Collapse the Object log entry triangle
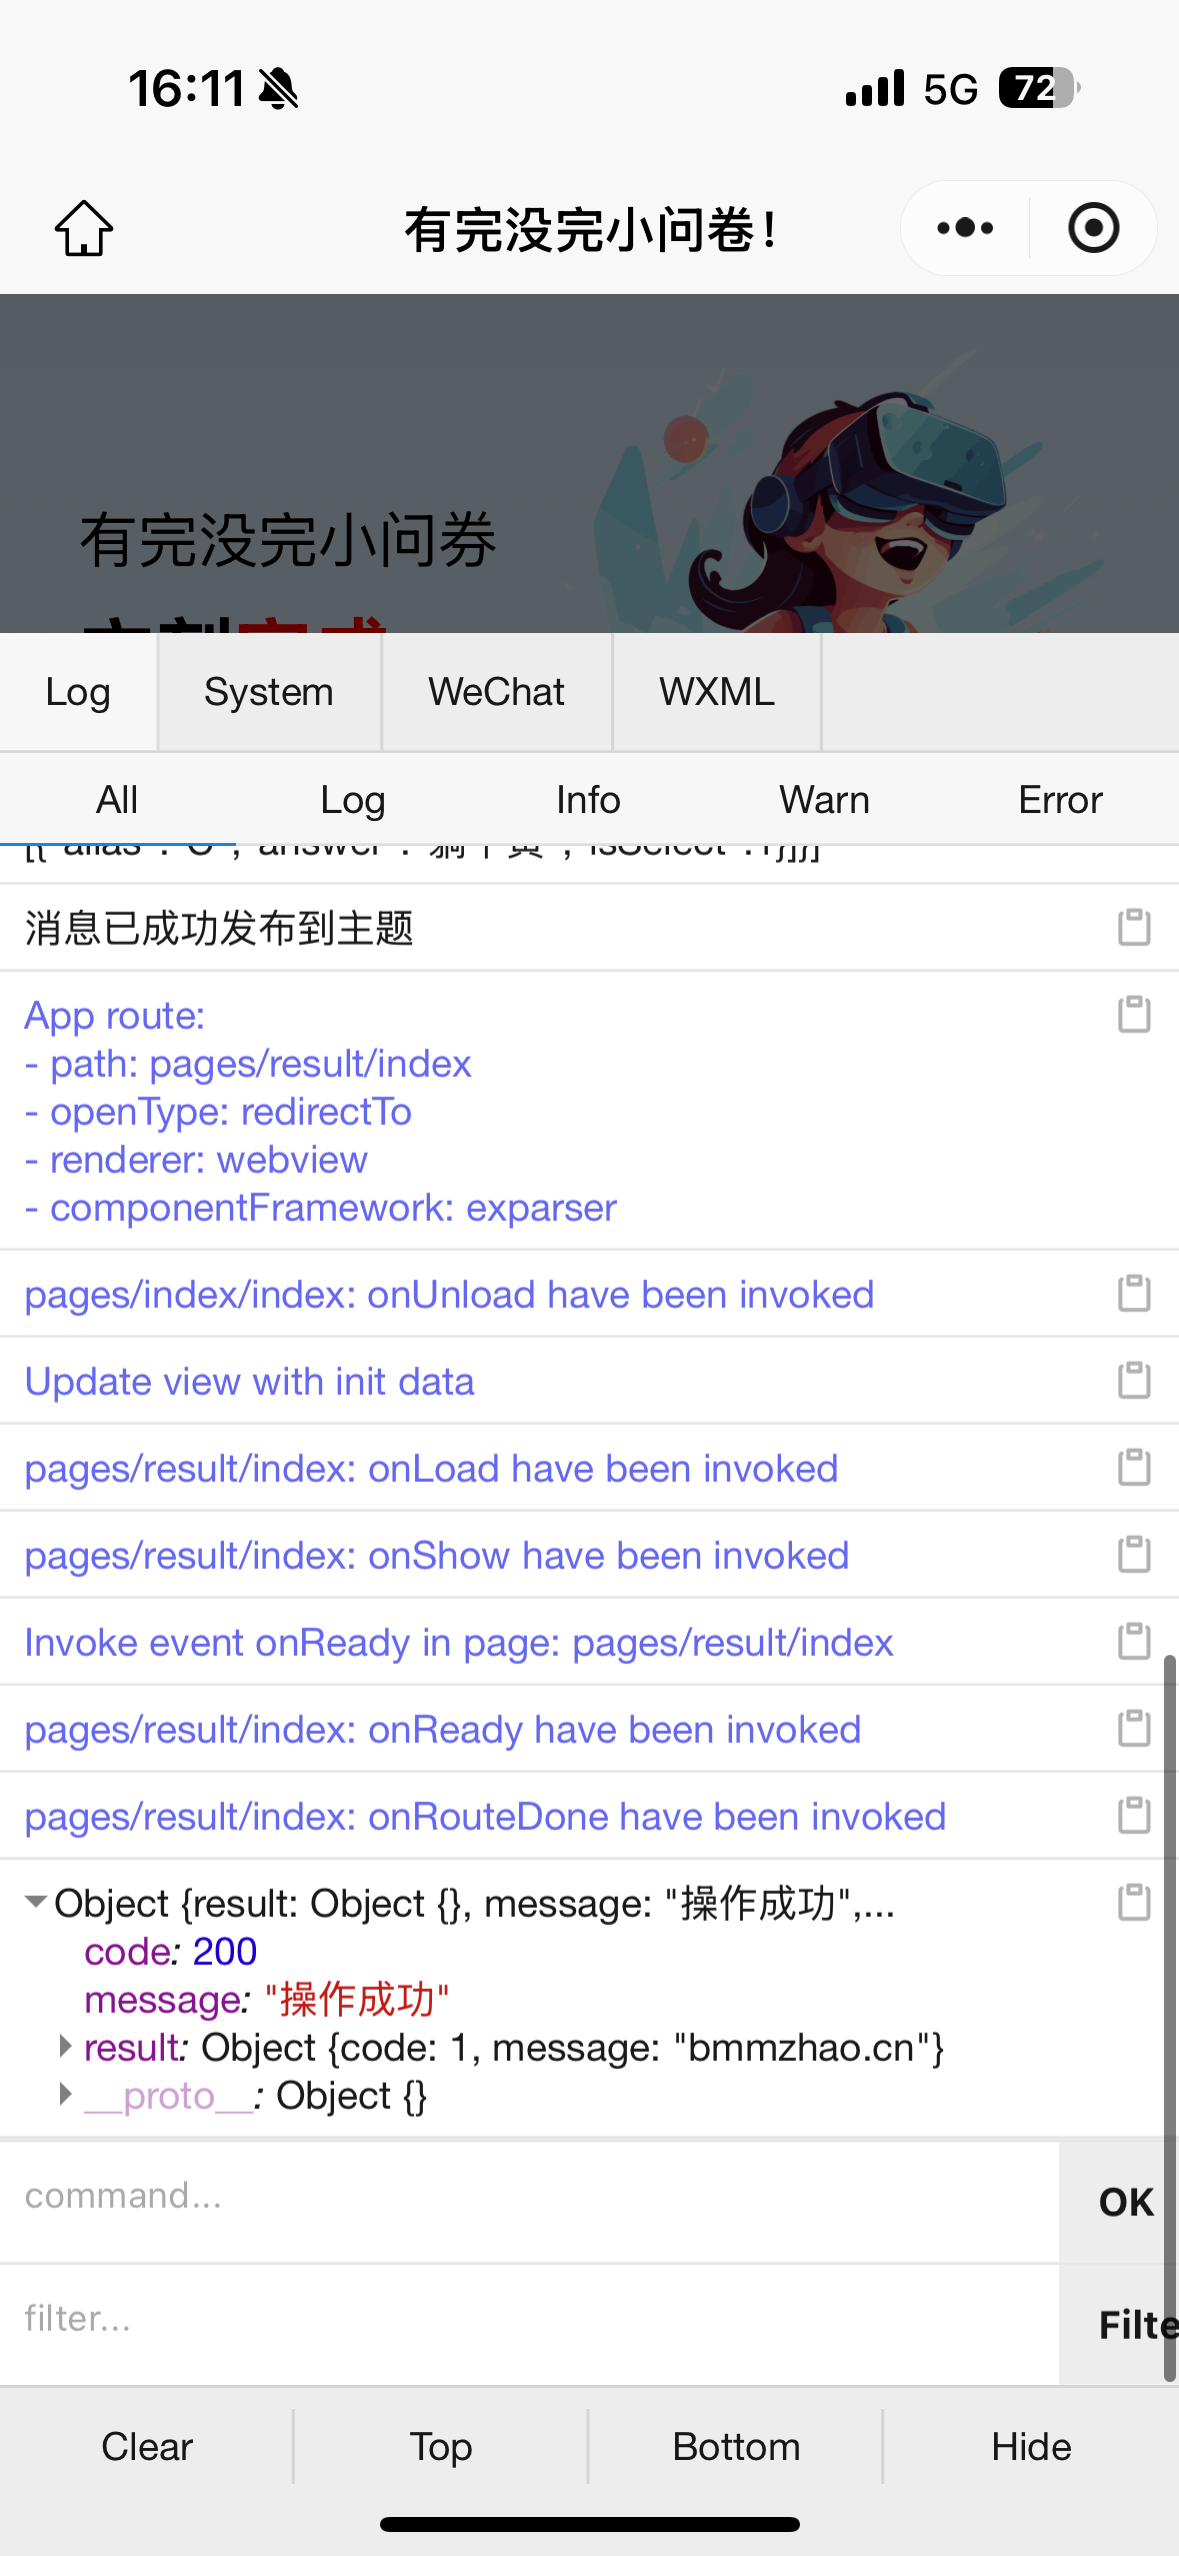Image resolution: width=1179 pixels, height=2556 pixels. 36,1902
